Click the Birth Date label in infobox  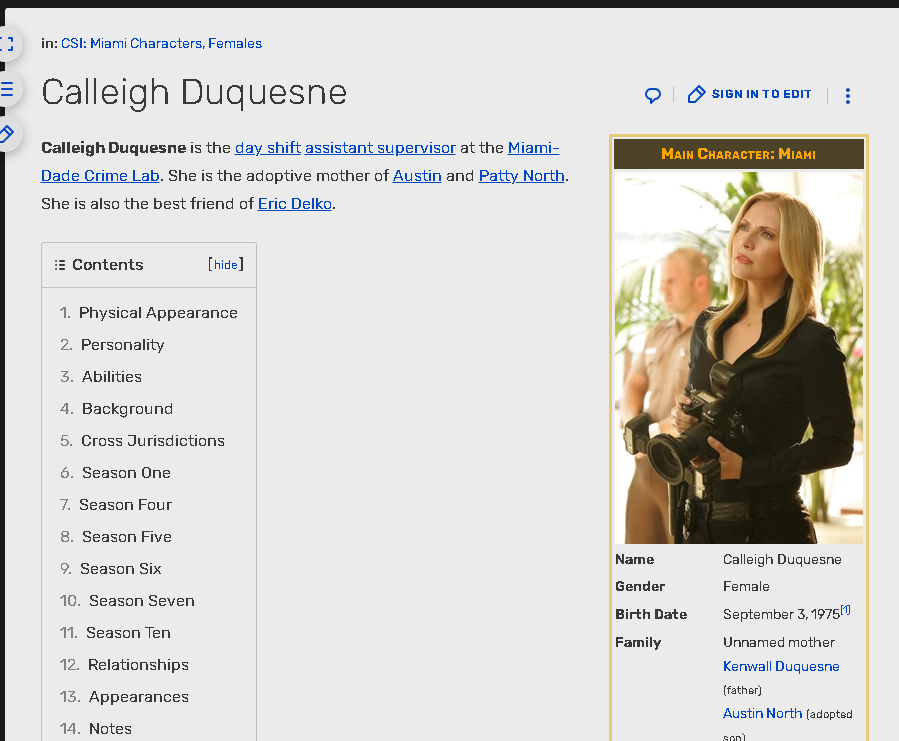click(x=651, y=614)
